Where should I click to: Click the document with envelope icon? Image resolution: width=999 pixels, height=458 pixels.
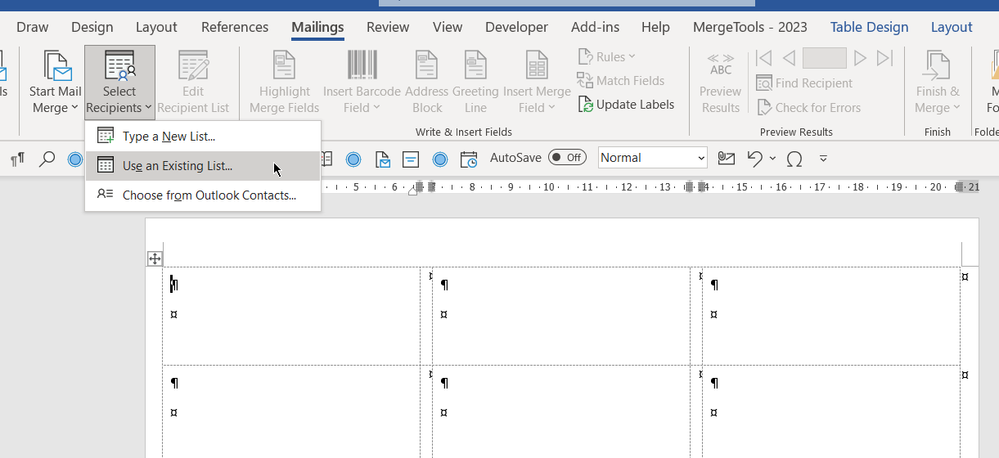pyautogui.click(x=382, y=159)
